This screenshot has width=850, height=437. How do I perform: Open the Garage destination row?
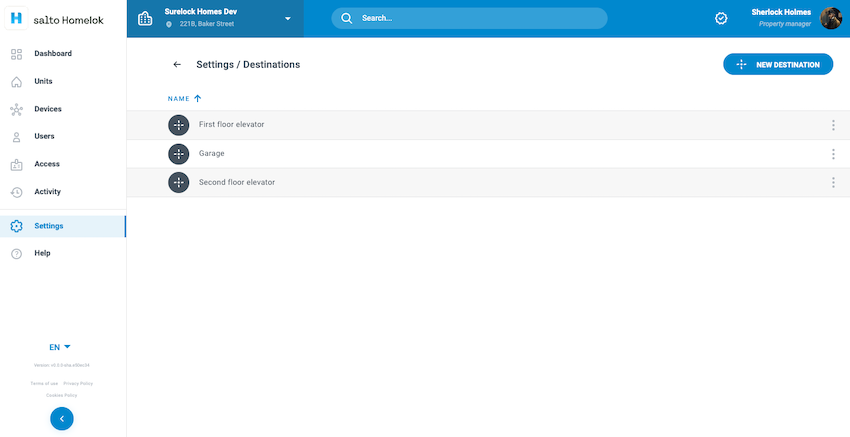pyautogui.click(x=488, y=154)
